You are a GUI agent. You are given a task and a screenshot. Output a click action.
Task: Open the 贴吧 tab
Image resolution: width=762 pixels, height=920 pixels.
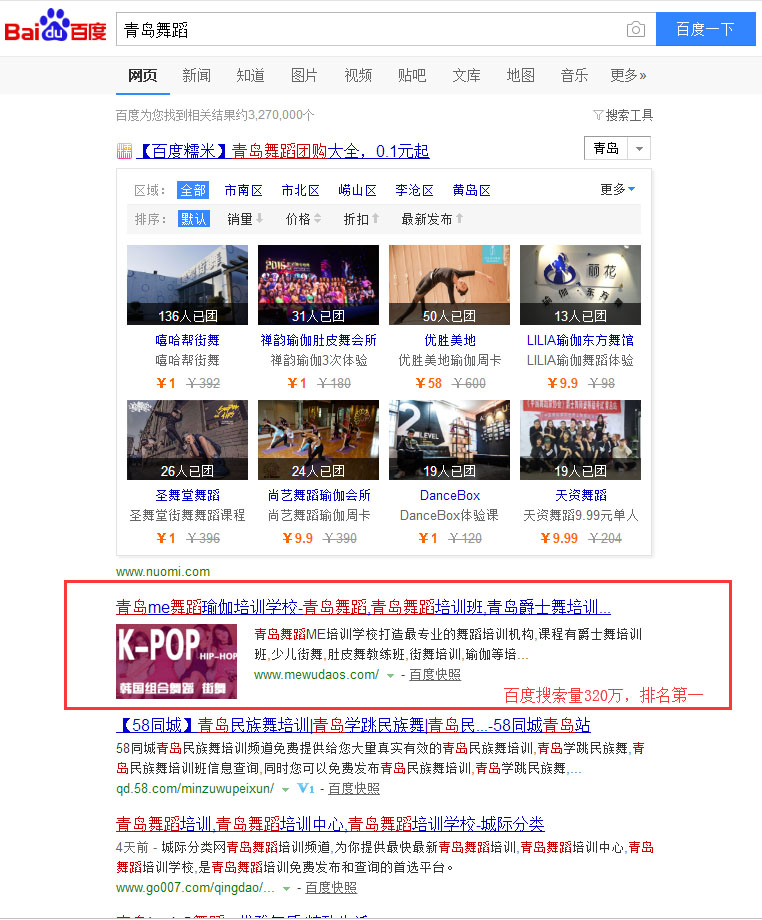pos(412,75)
